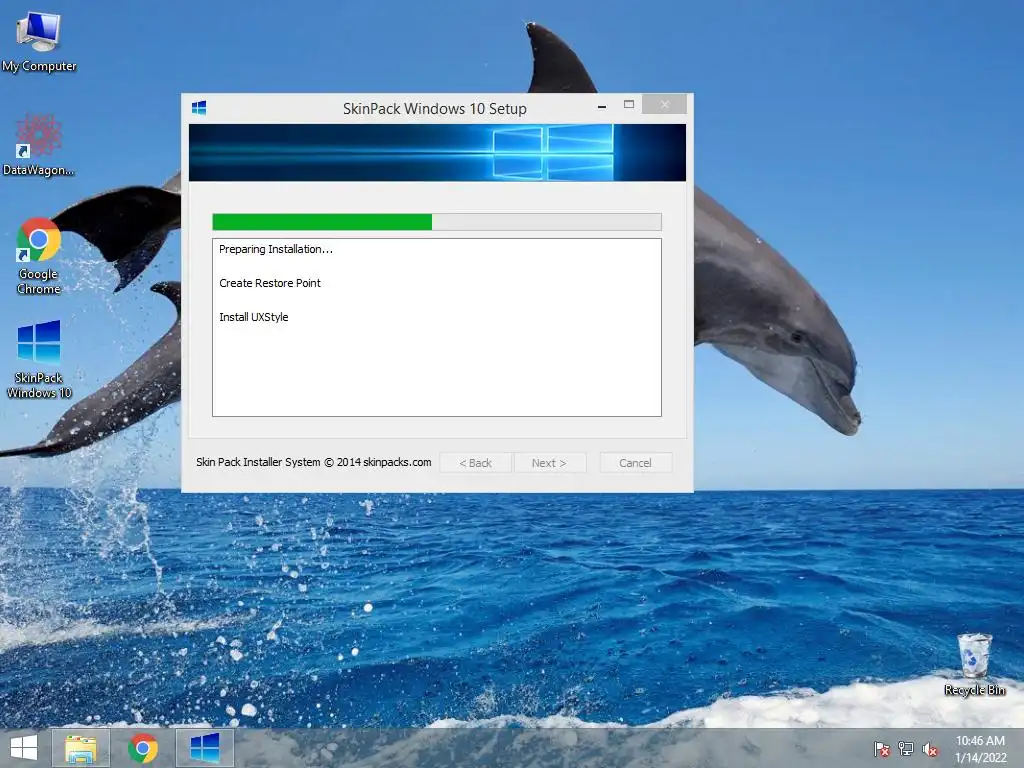Click the Windows Start button in taskbar

click(x=24, y=748)
